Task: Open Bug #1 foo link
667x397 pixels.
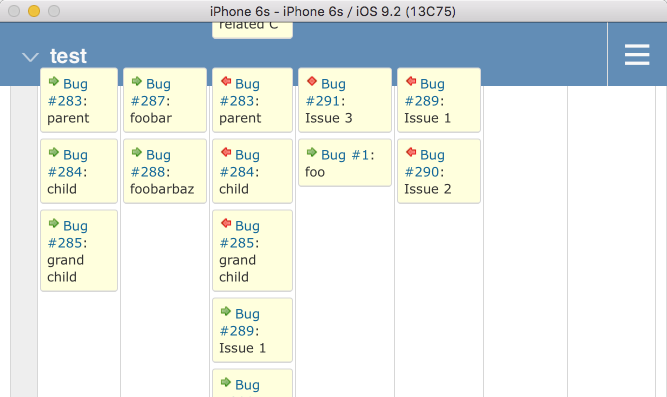Action: click(348, 155)
